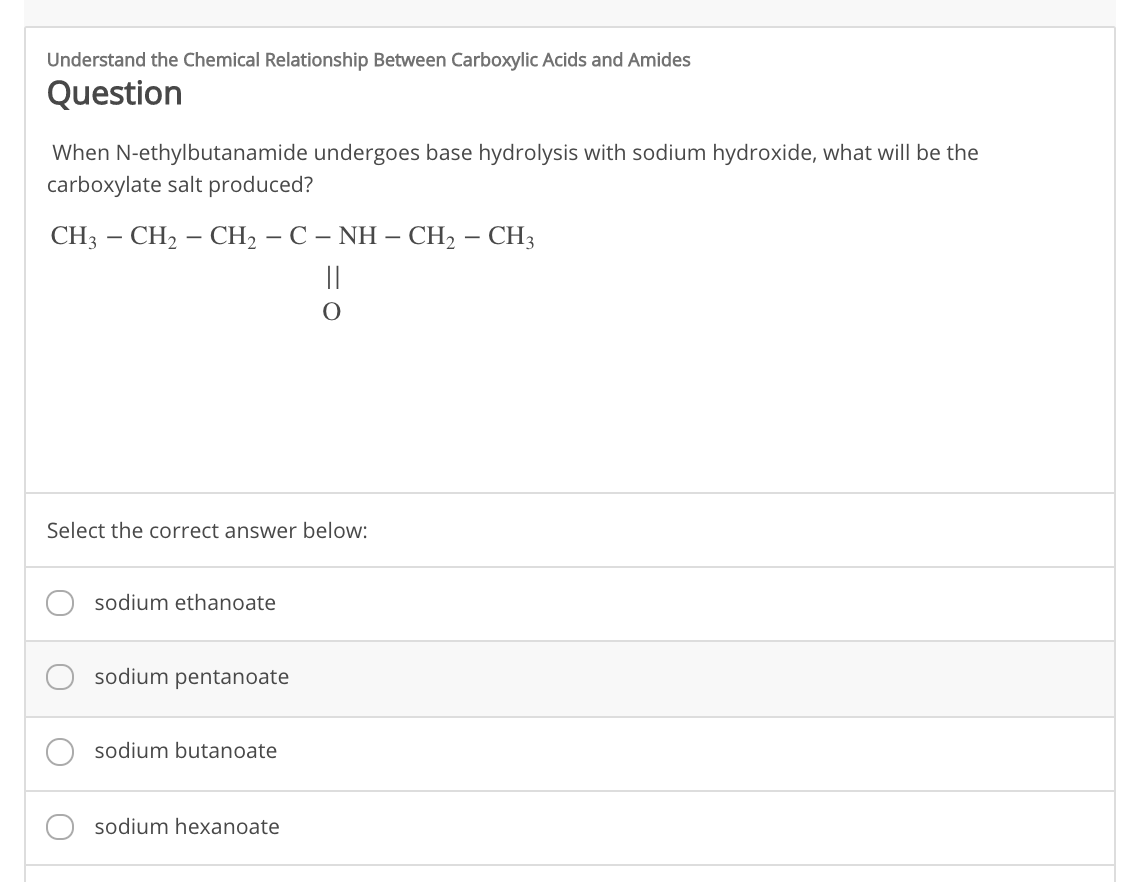Click the double bond symbol under carbon
Viewport: 1130px width, 882px height.
pyautogui.click(x=332, y=276)
